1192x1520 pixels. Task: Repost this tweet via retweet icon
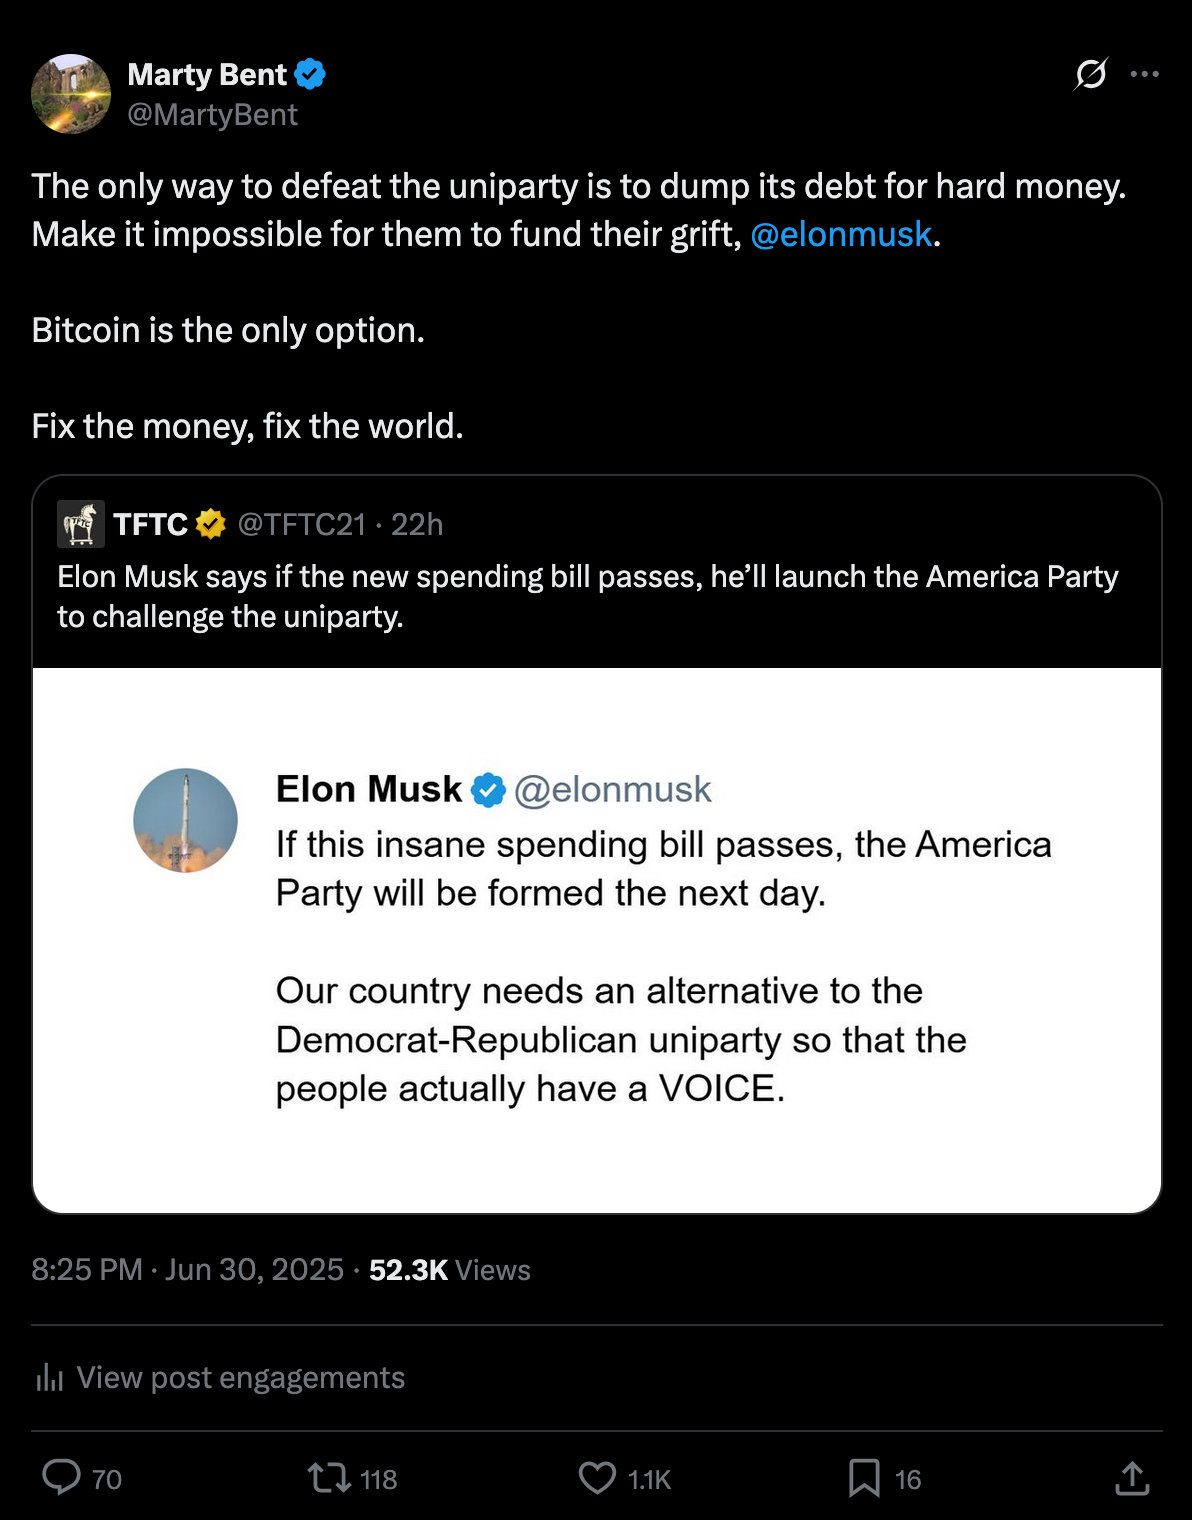(328, 1477)
